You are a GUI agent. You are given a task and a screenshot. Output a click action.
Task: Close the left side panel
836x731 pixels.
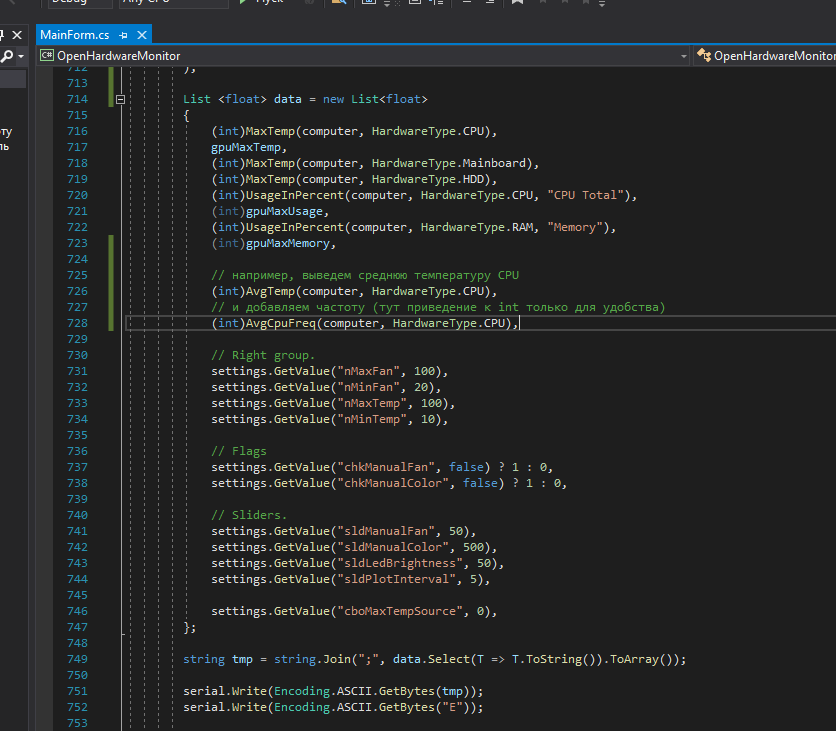17,35
